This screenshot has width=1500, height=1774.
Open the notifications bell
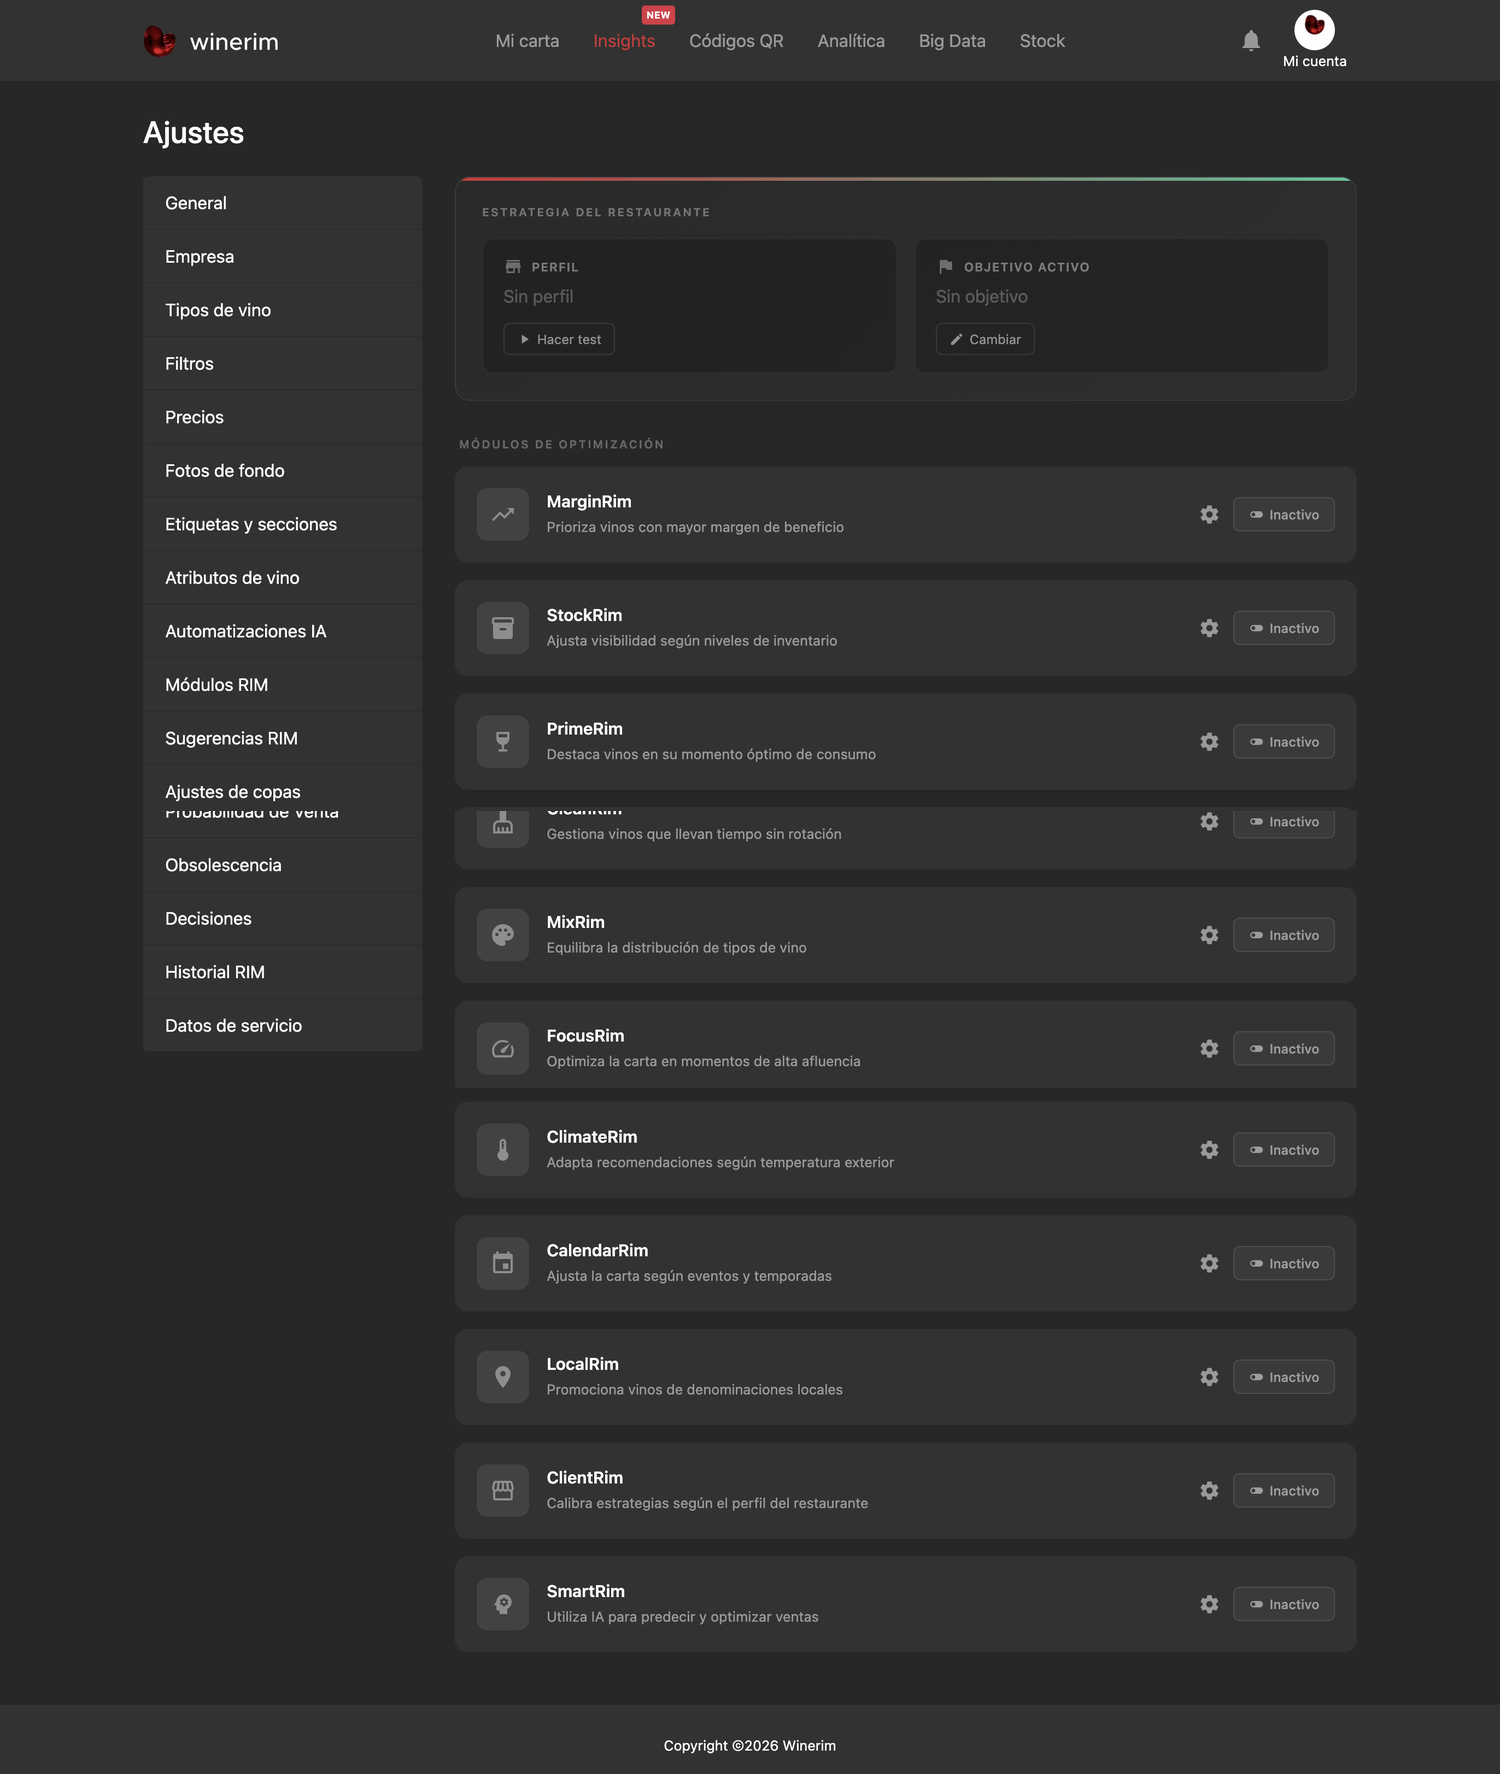coord(1251,41)
